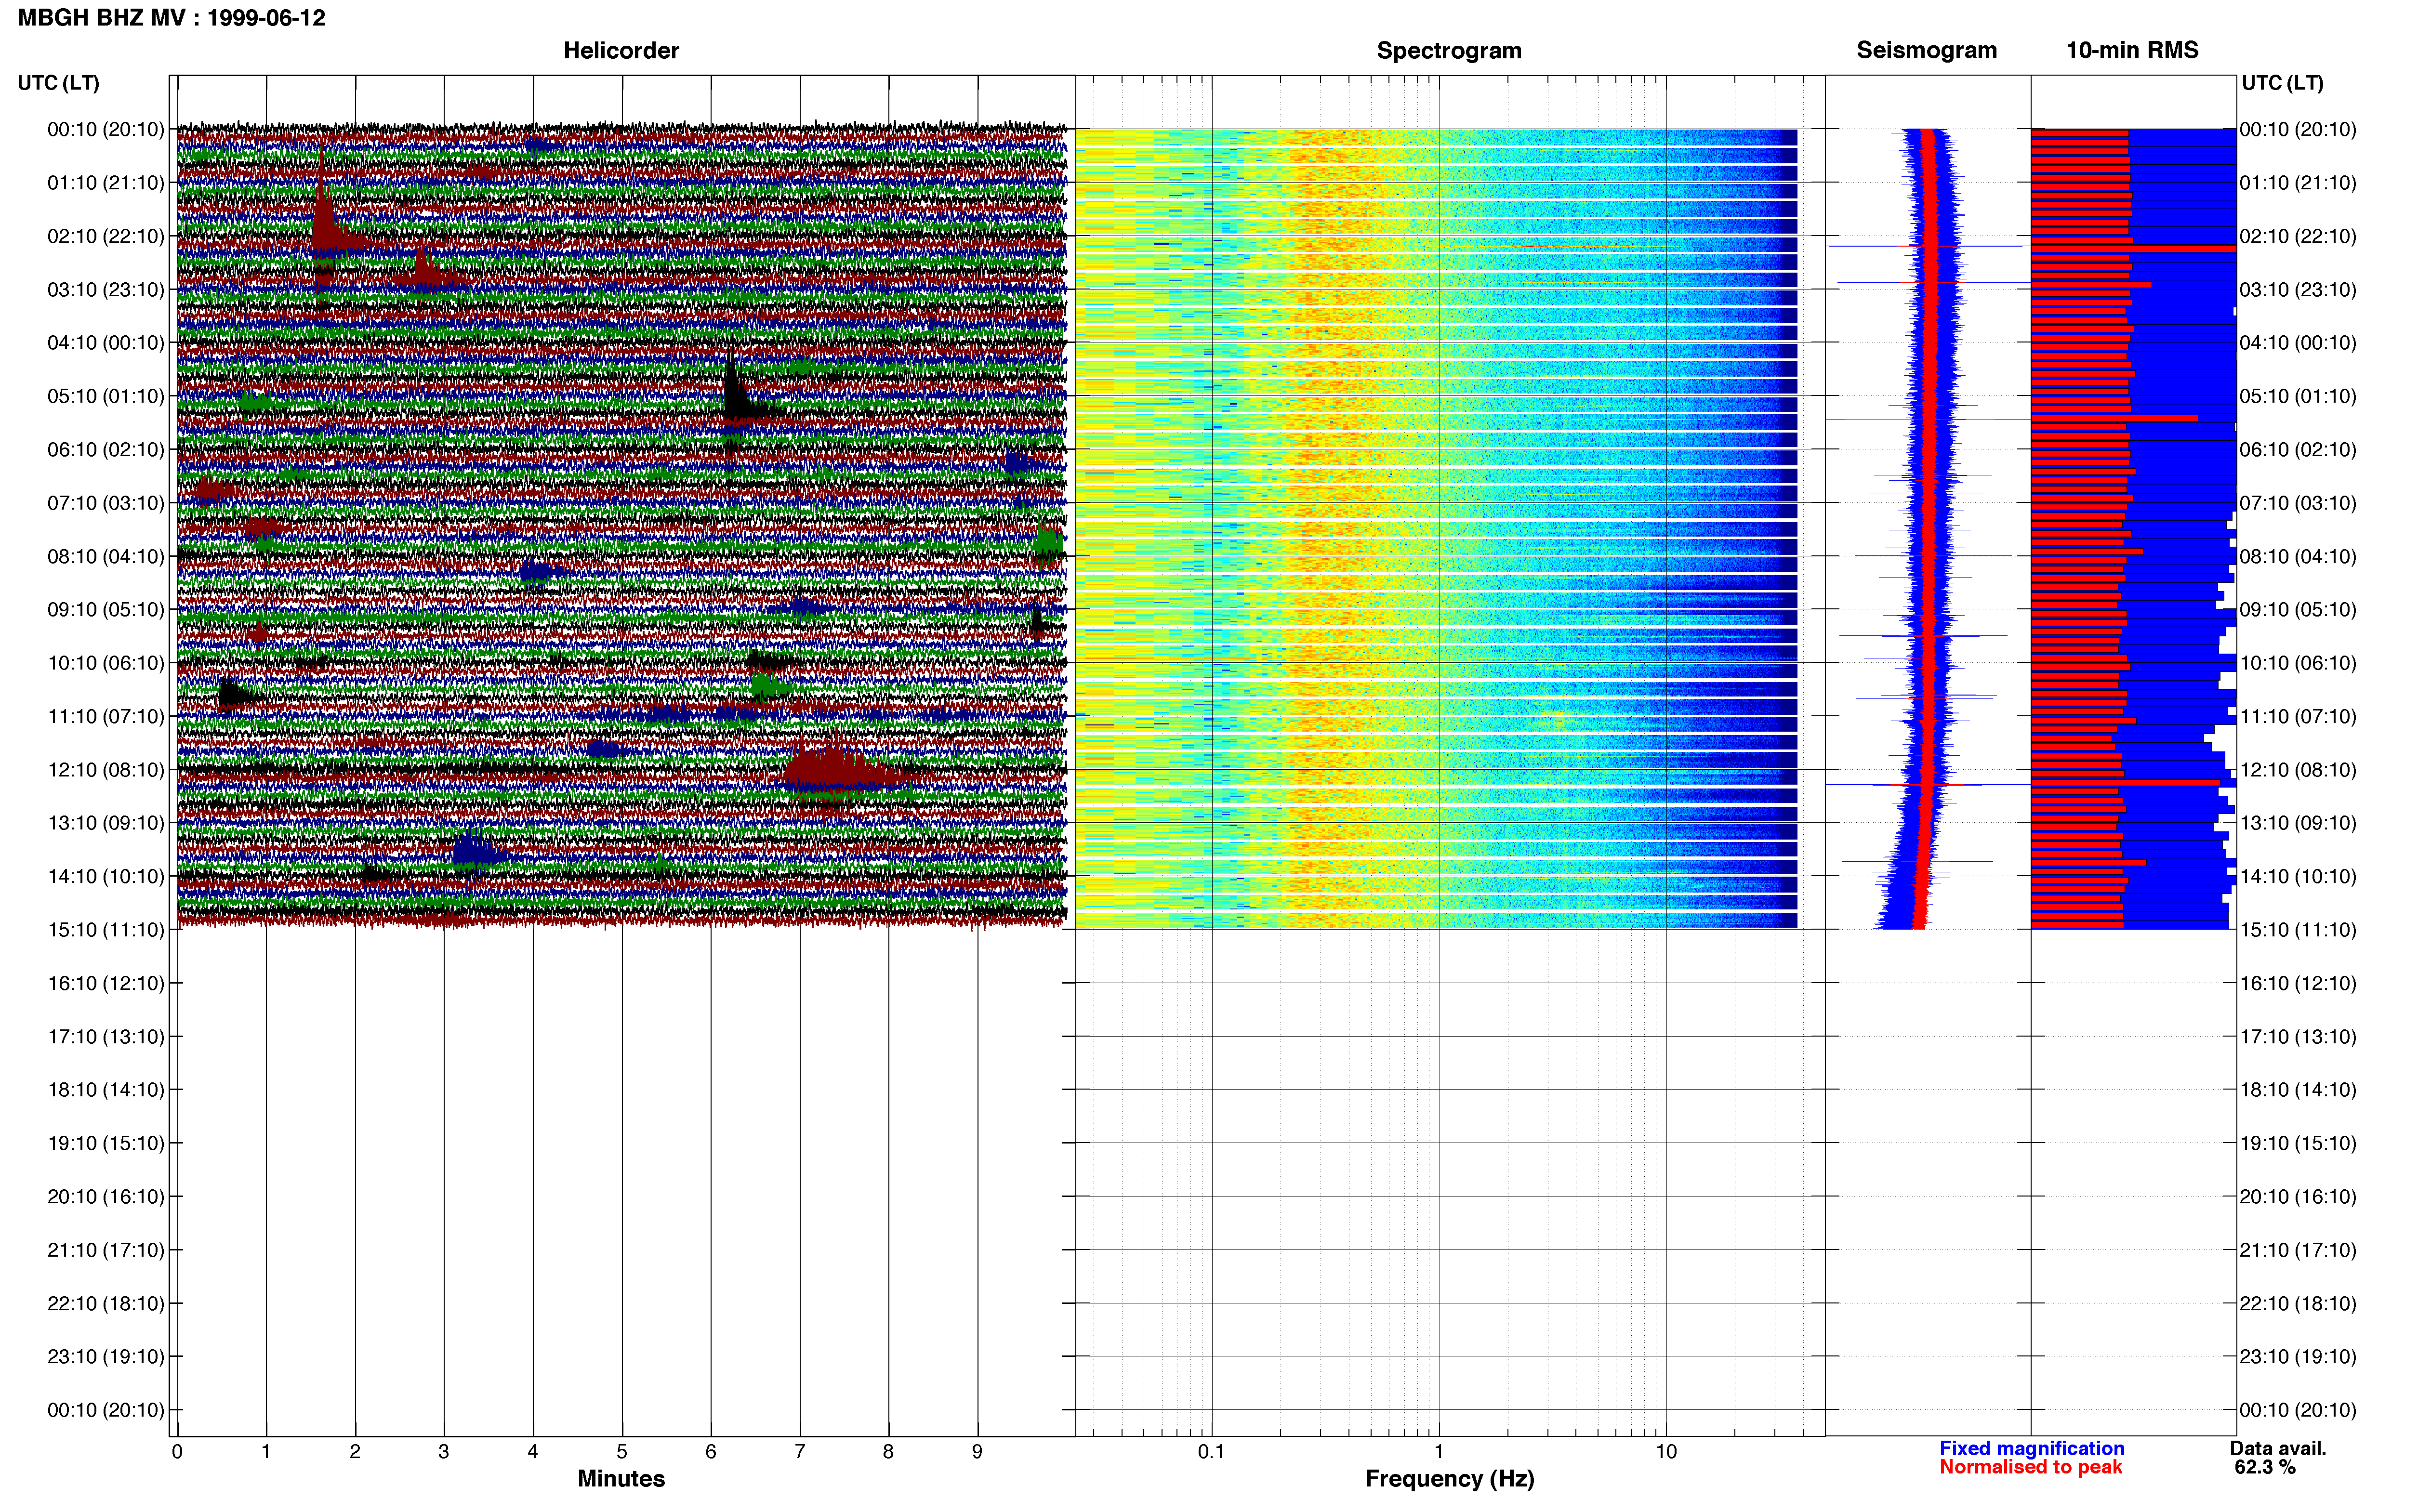Click the left '02:10 (22:10)' time label

coord(106,236)
